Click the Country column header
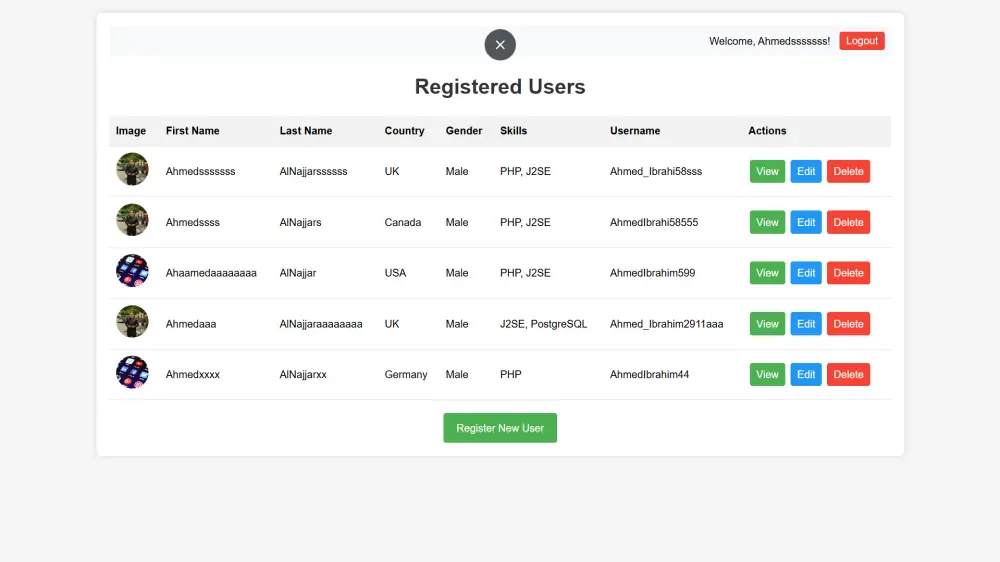1000x562 pixels. 404,131
